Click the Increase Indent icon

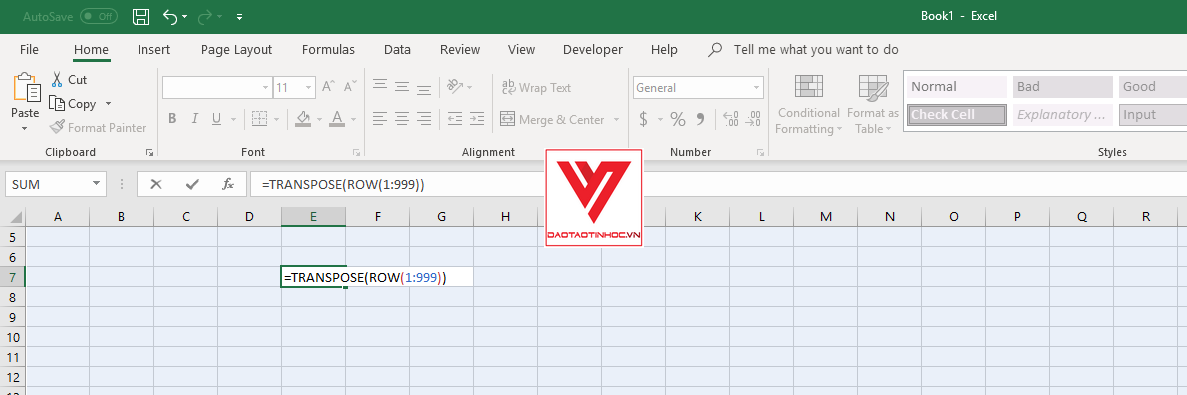click(x=477, y=119)
